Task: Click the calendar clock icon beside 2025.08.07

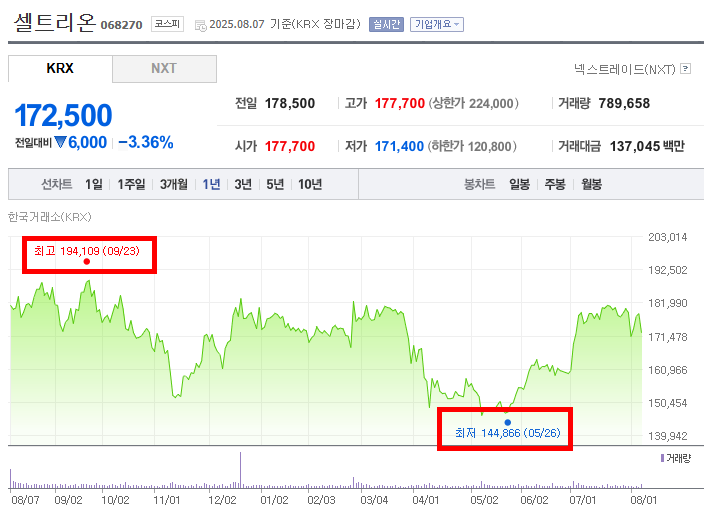Action: 200,26
